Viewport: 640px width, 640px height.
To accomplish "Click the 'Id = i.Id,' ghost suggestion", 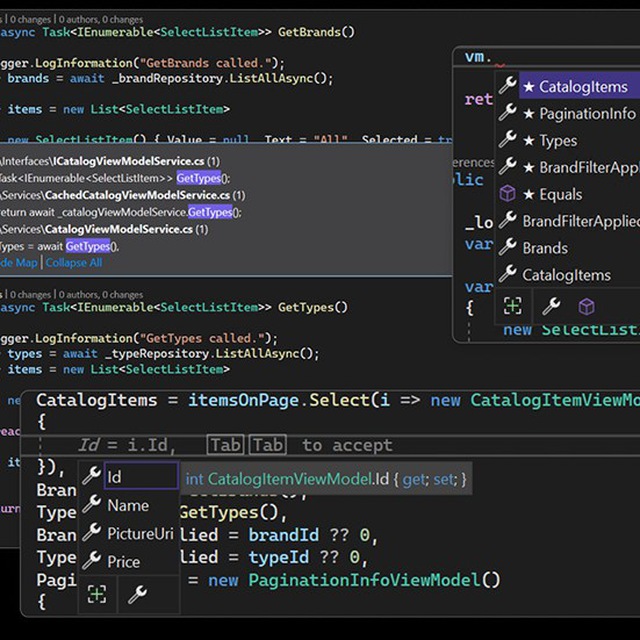I will tap(127, 445).
